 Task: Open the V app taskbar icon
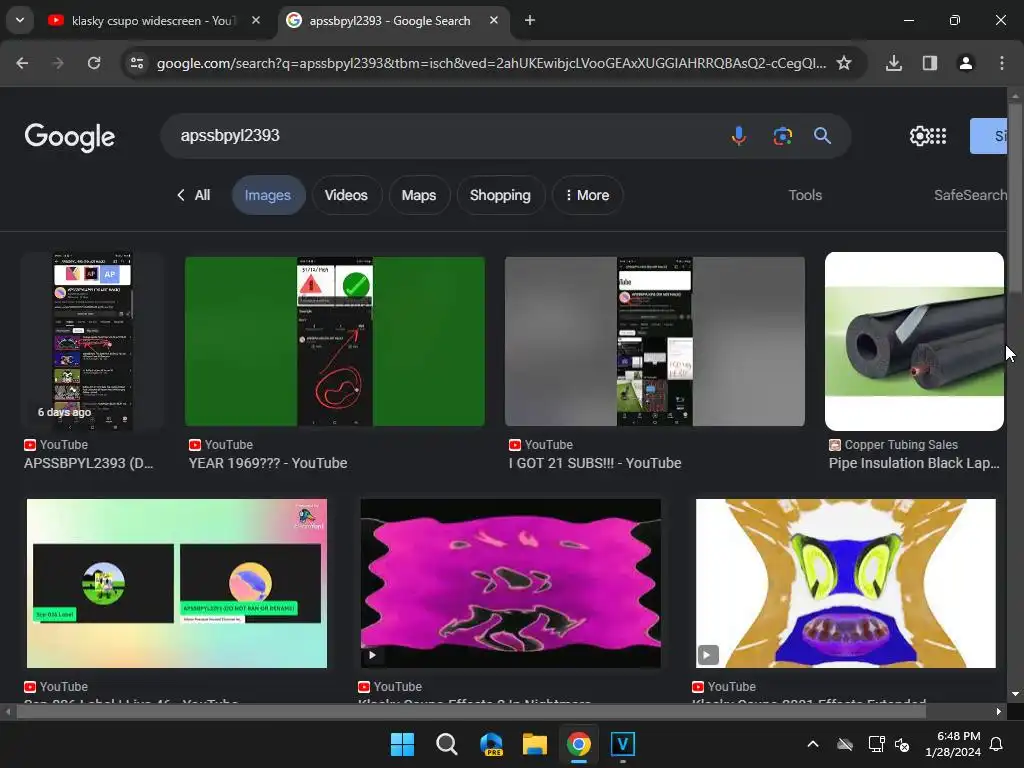(623, 744)
